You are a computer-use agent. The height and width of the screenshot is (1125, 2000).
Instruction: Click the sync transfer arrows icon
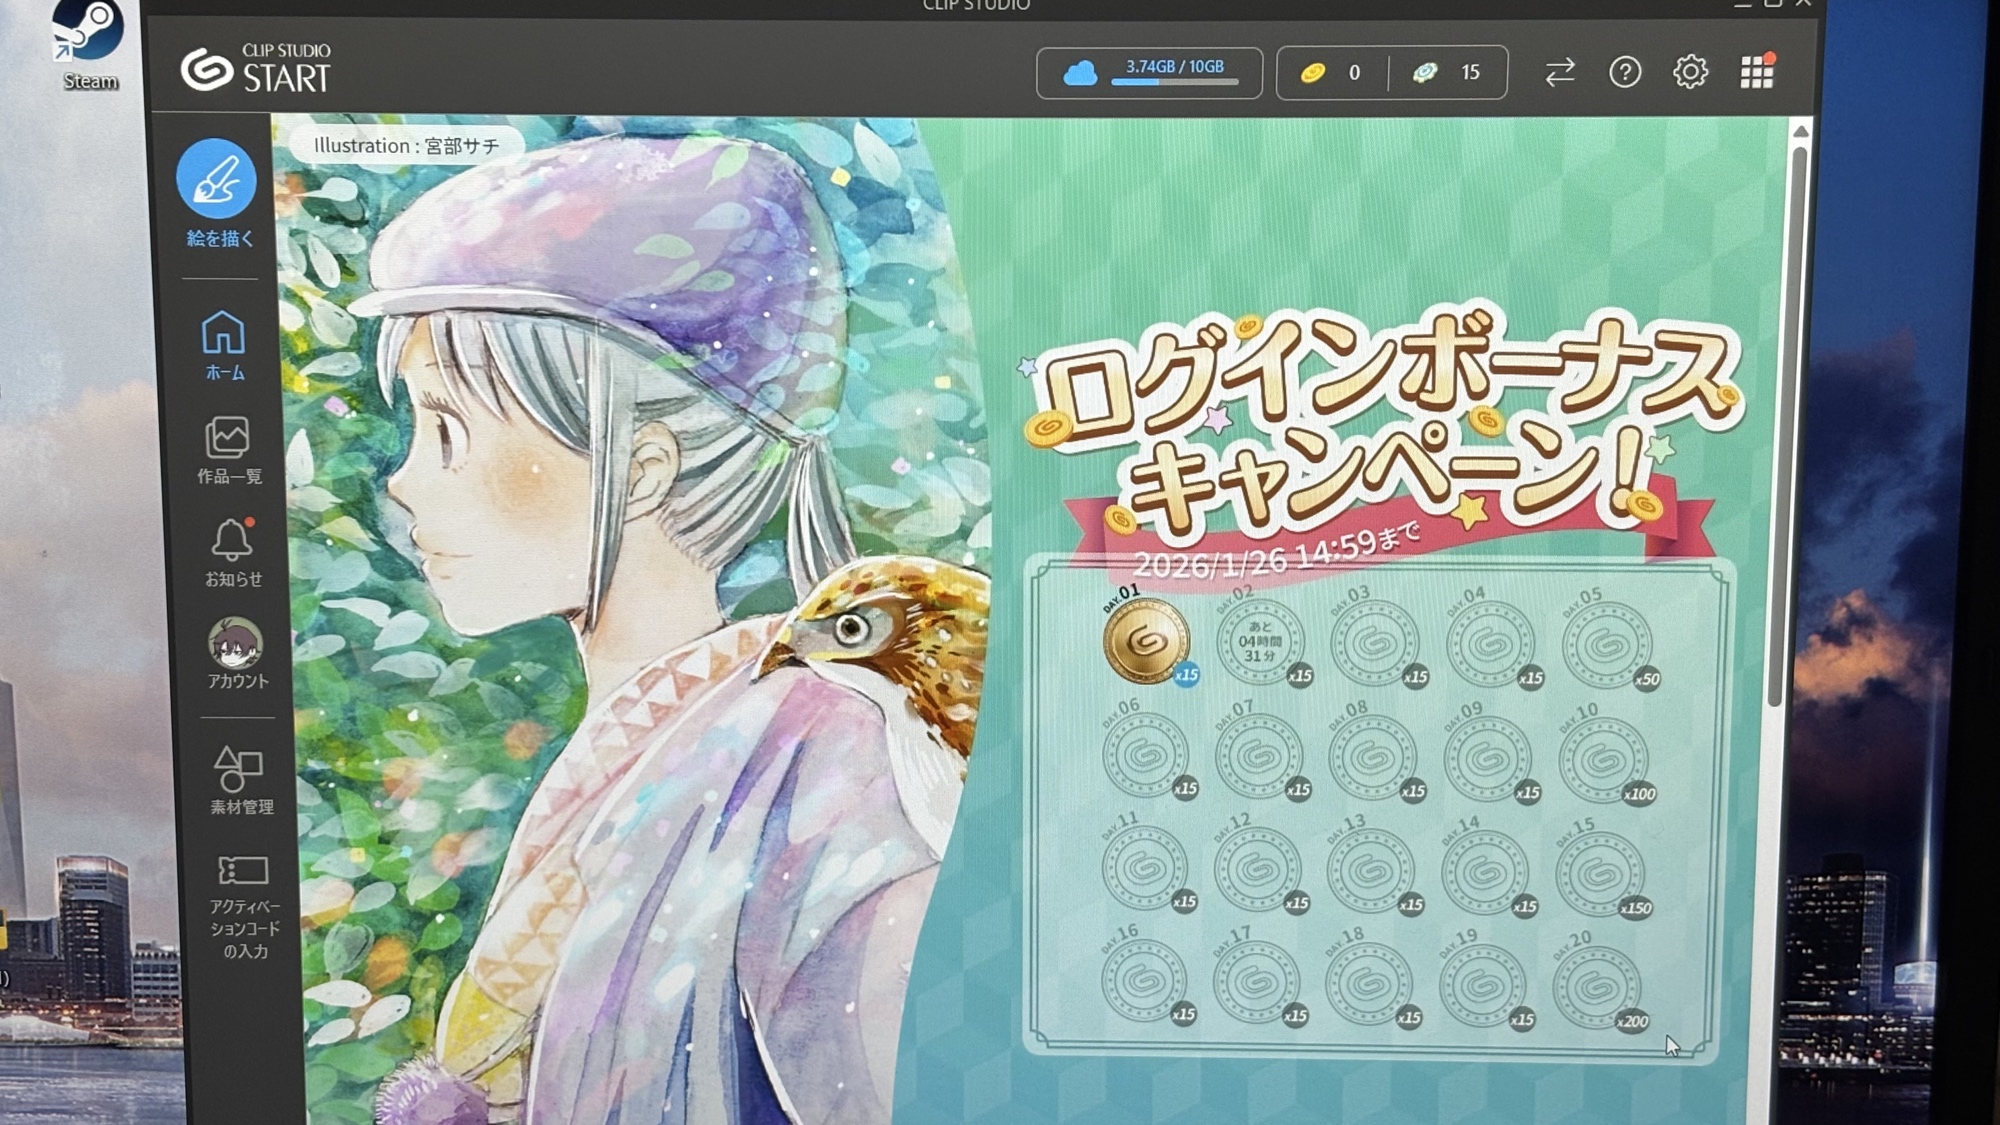1559,72
